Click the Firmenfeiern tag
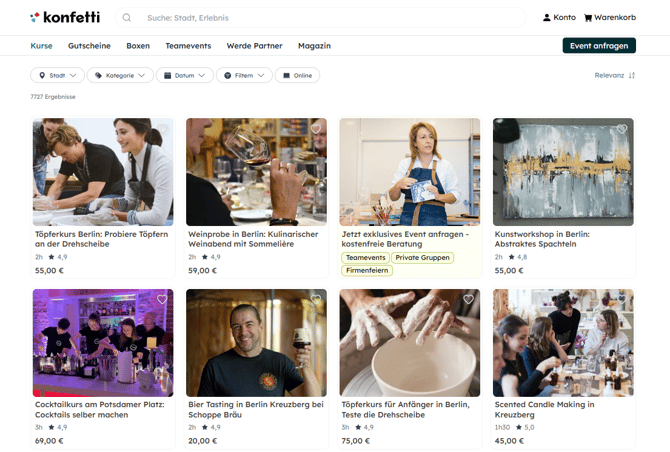The image size is (670, 452). click(367, 270)
